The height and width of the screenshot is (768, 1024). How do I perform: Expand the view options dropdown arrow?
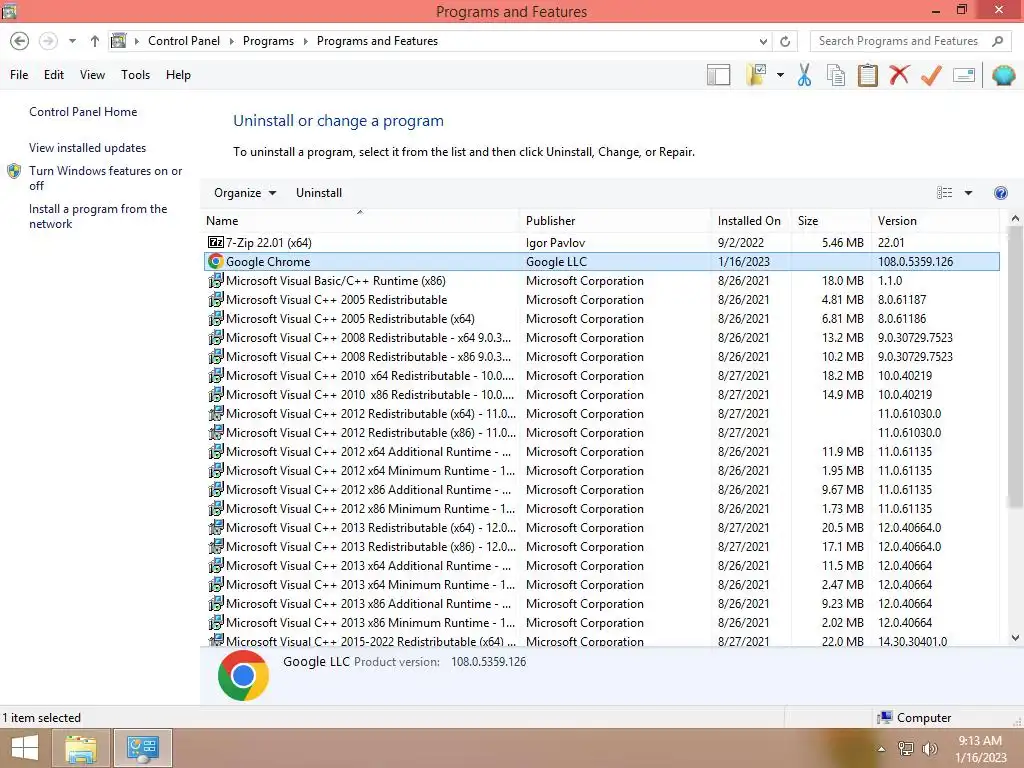pos(968,193)
